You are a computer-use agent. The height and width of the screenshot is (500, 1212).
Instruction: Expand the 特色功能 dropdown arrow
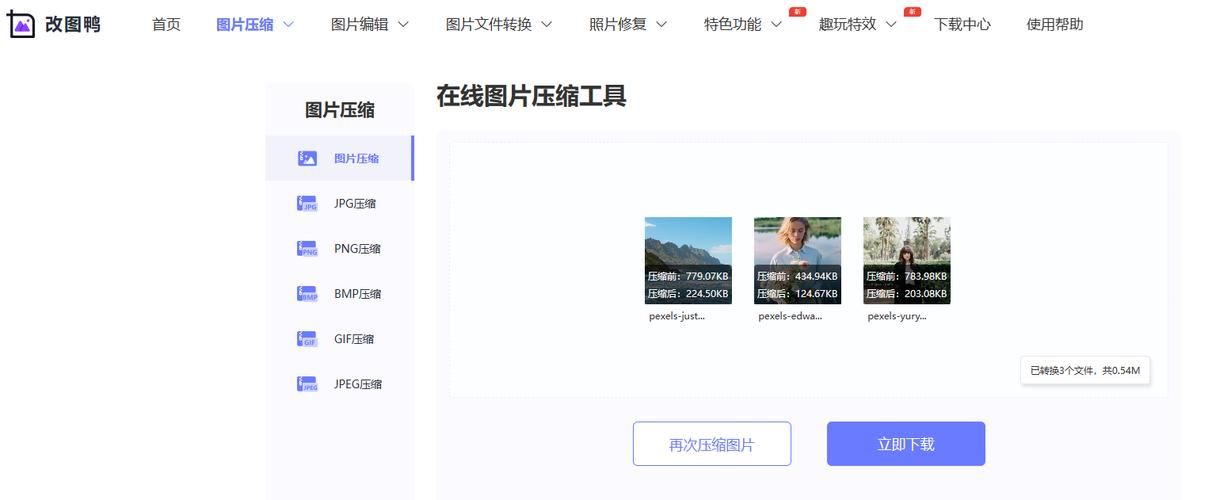777,24
